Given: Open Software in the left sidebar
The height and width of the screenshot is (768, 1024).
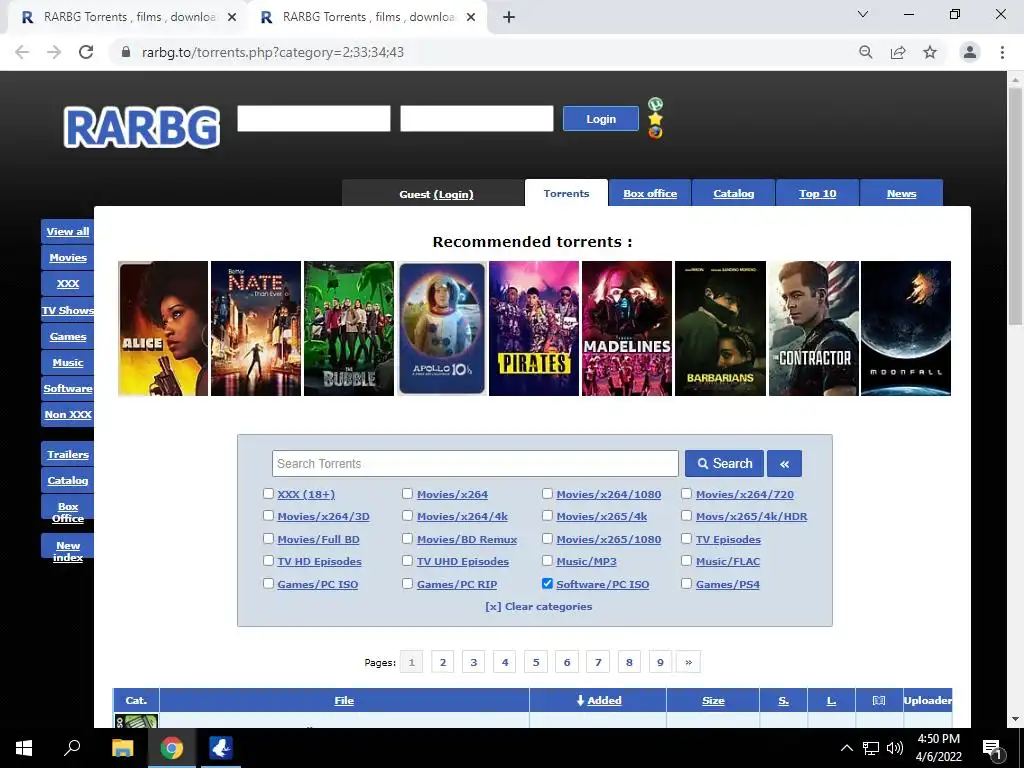Looking at the screenshot, I should pos(68,389).
